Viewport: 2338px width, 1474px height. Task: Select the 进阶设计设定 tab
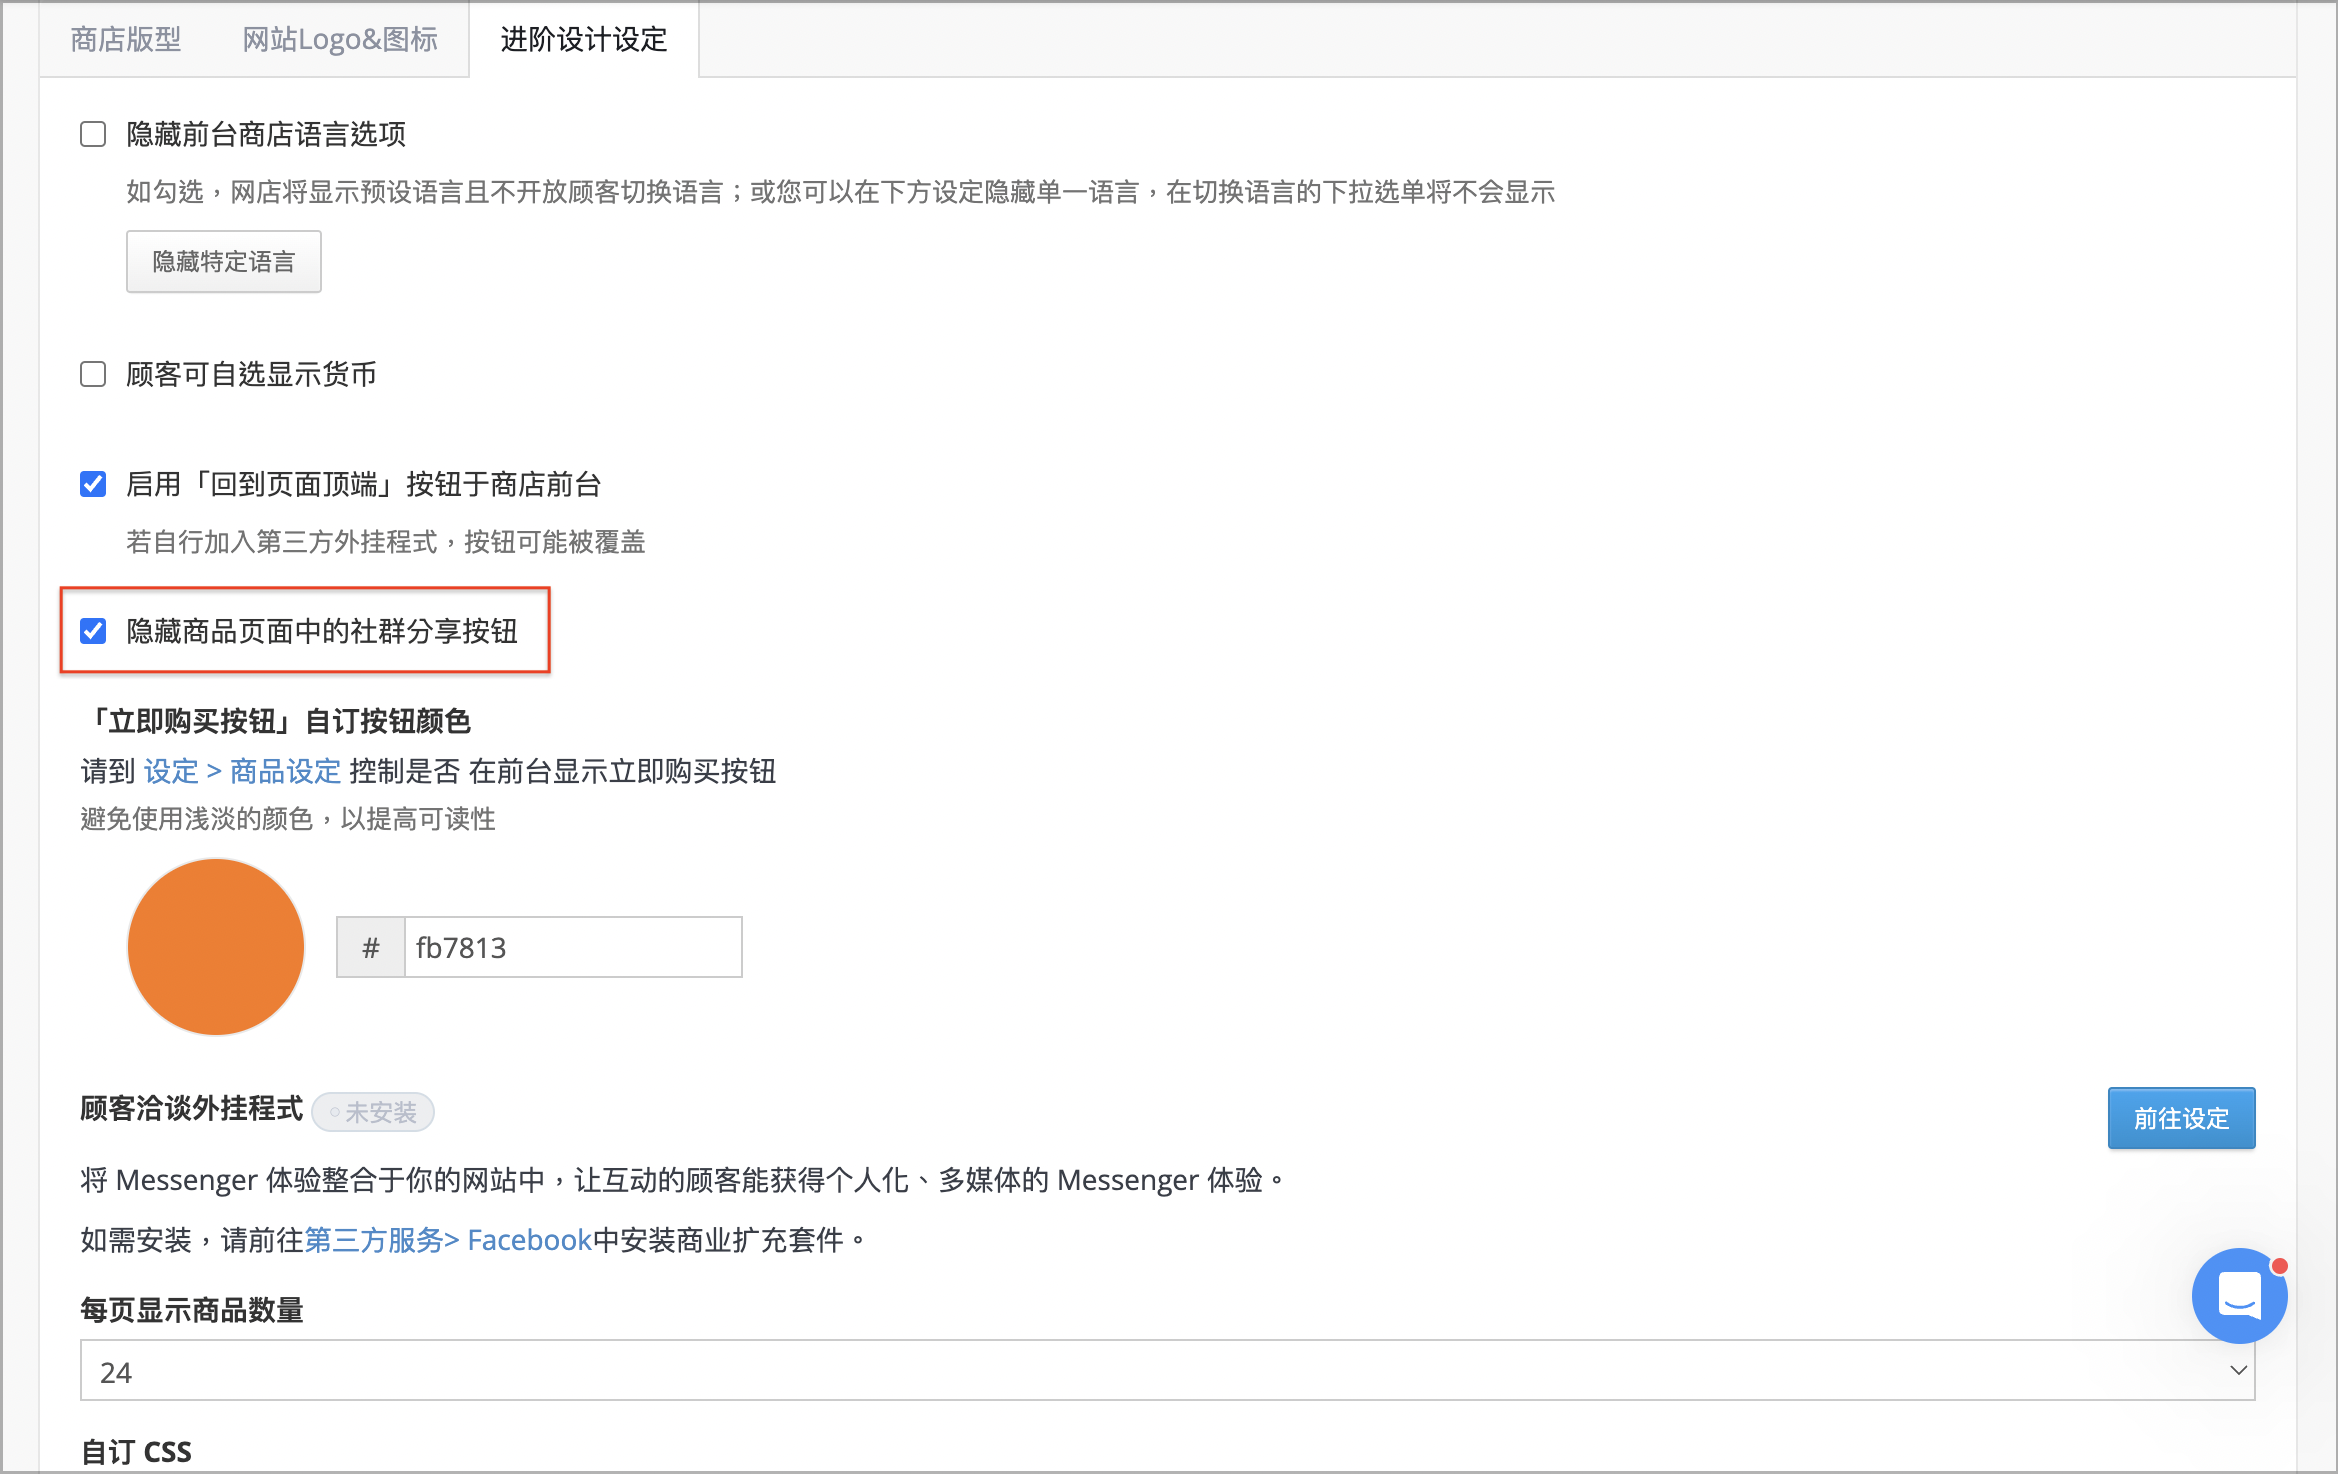coord(584,39)
